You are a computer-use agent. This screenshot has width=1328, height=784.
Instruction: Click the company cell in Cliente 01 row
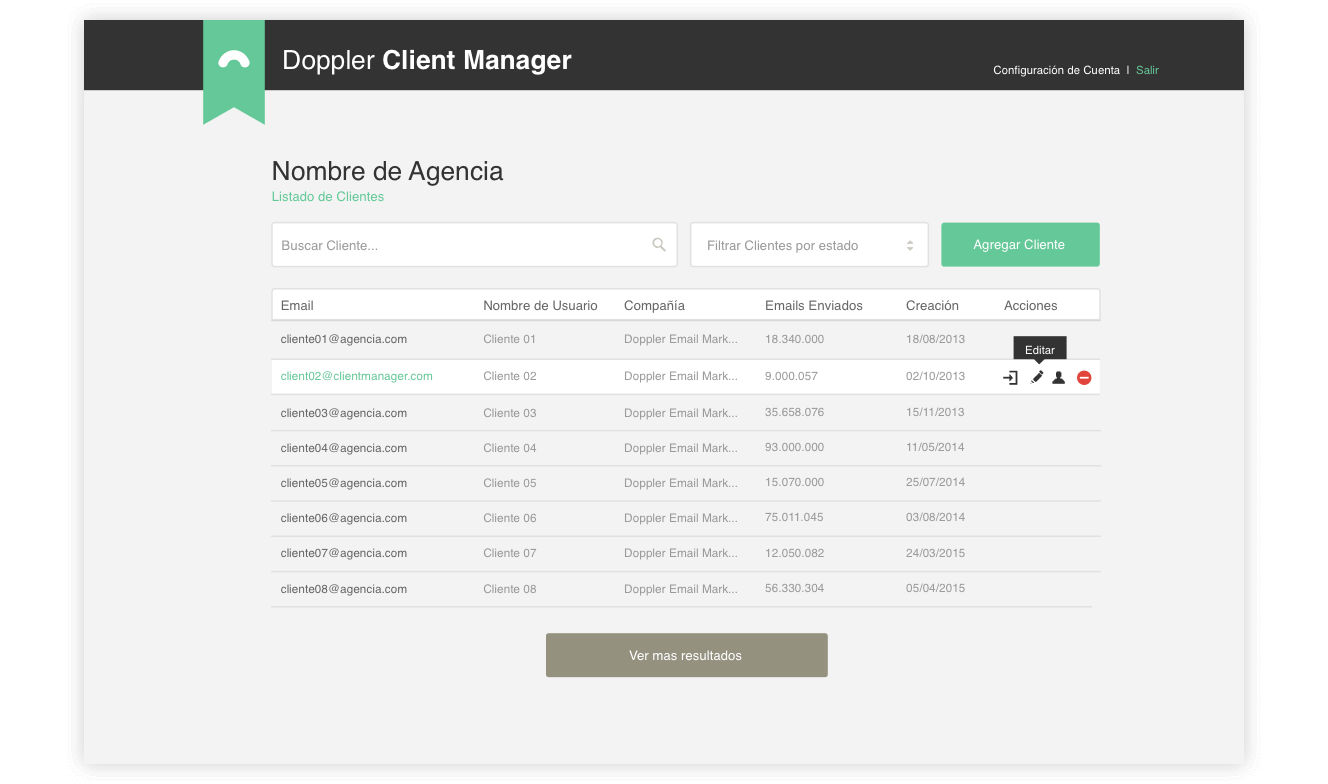(681, 339)
